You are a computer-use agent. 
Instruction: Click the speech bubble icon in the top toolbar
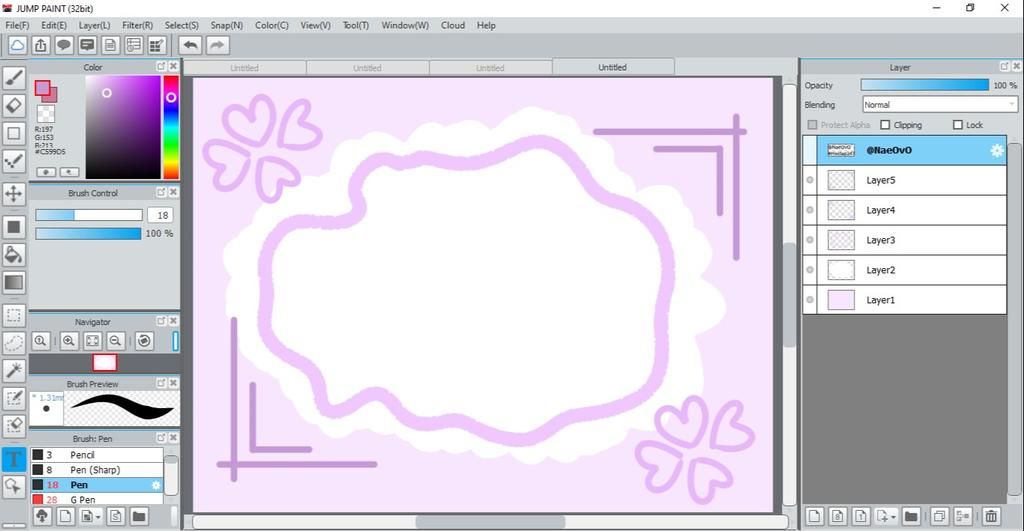pos(64,45)
